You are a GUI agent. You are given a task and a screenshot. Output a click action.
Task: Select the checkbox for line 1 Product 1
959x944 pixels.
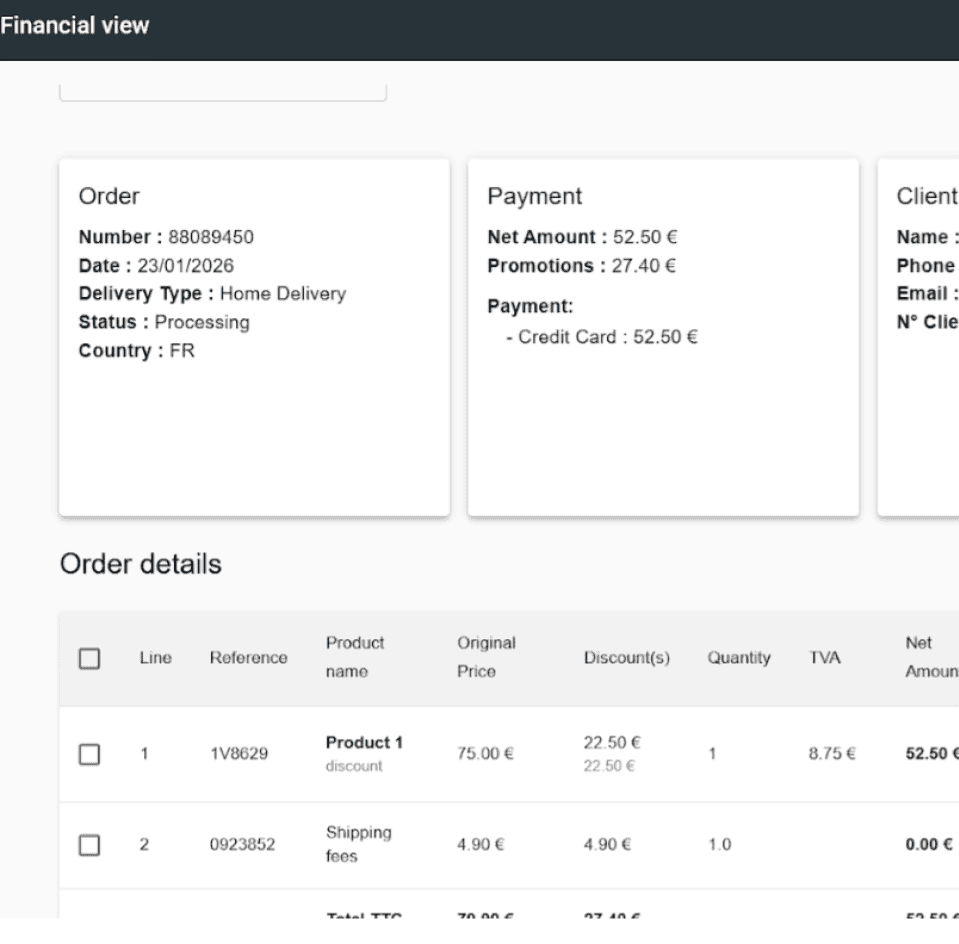(x=90, y=755)
